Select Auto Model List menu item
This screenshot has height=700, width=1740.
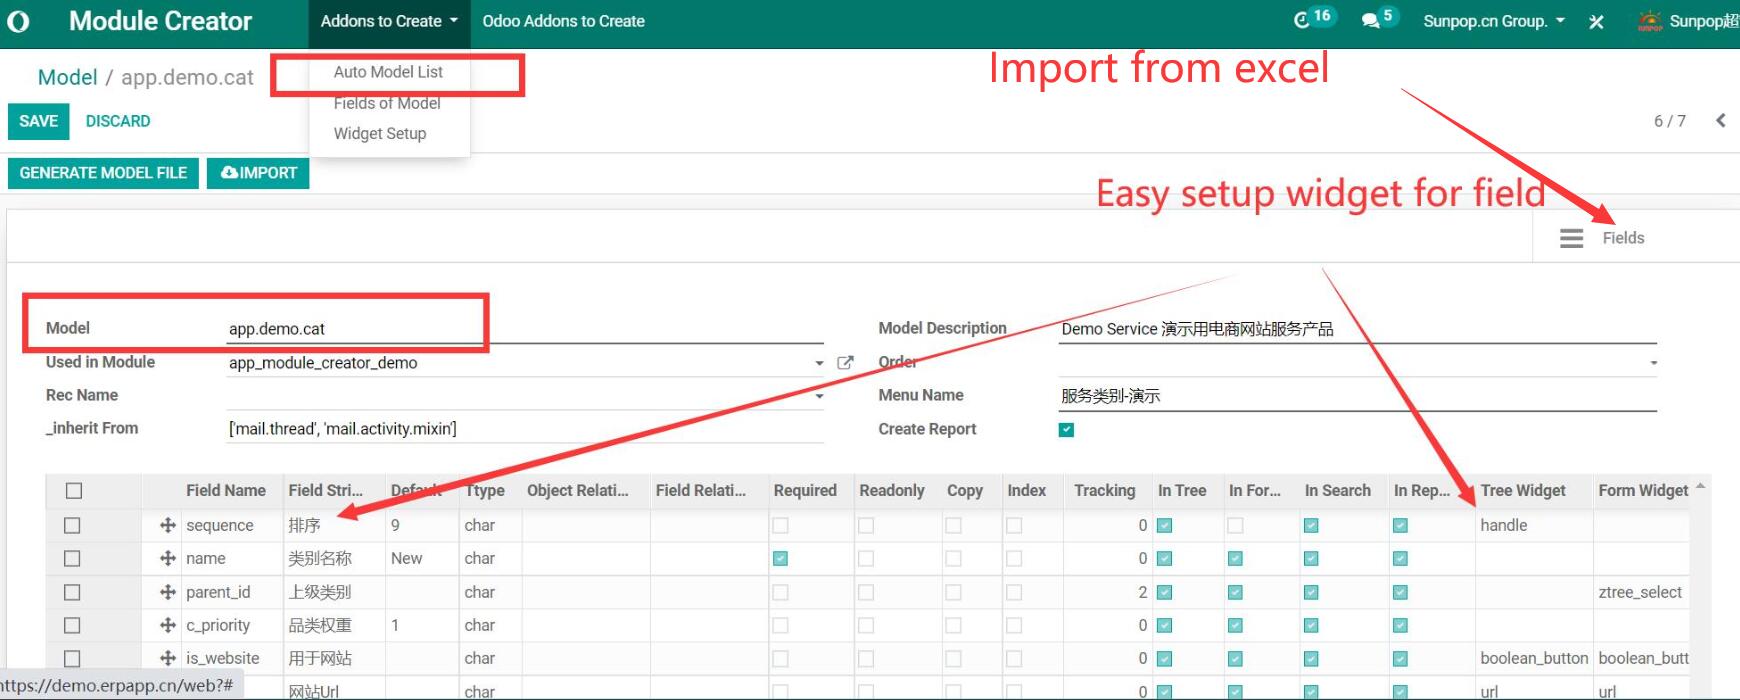coord(388,72)
